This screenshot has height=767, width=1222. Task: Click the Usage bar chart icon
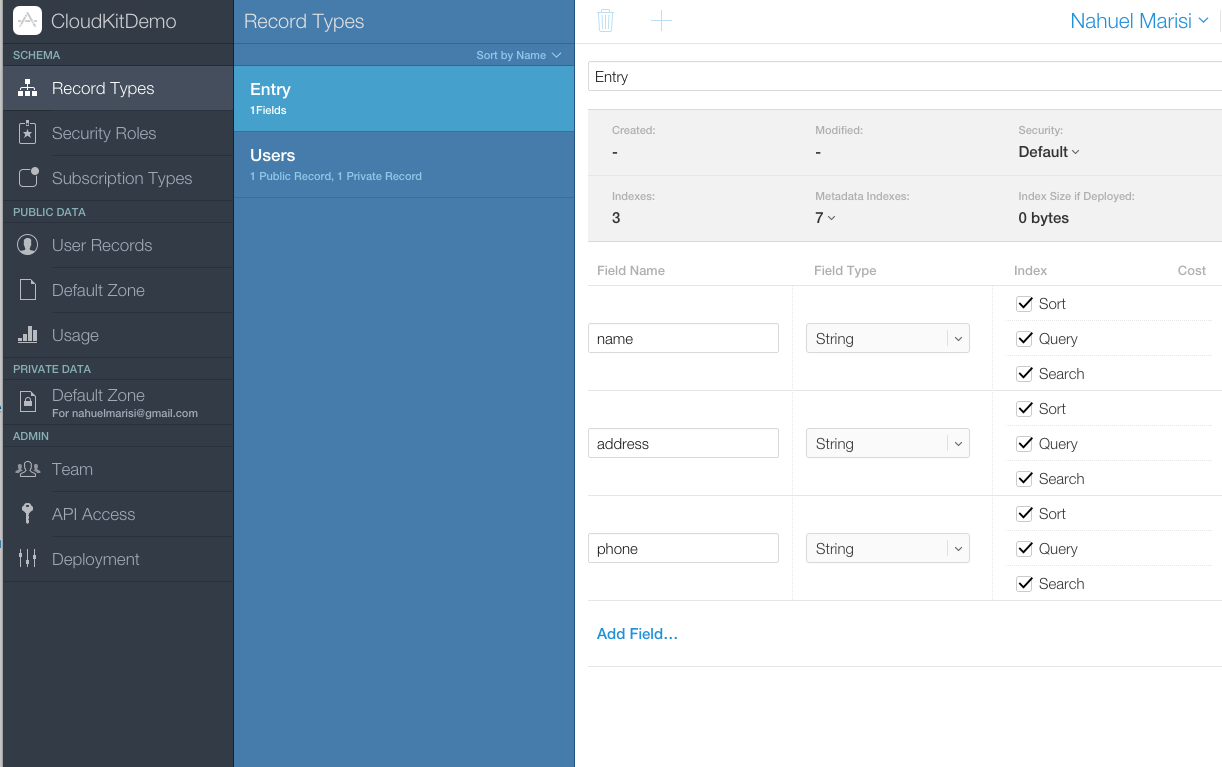(28, 335)
